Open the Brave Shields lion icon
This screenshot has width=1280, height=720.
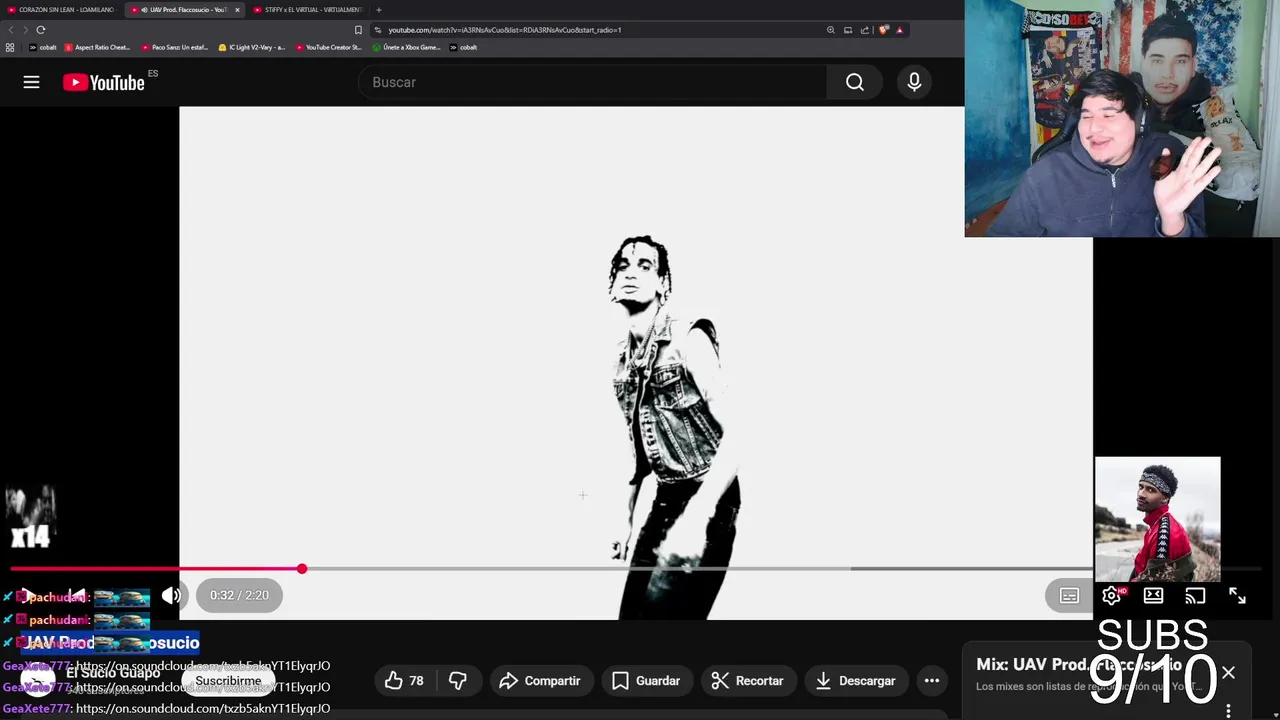click(884, 30)
